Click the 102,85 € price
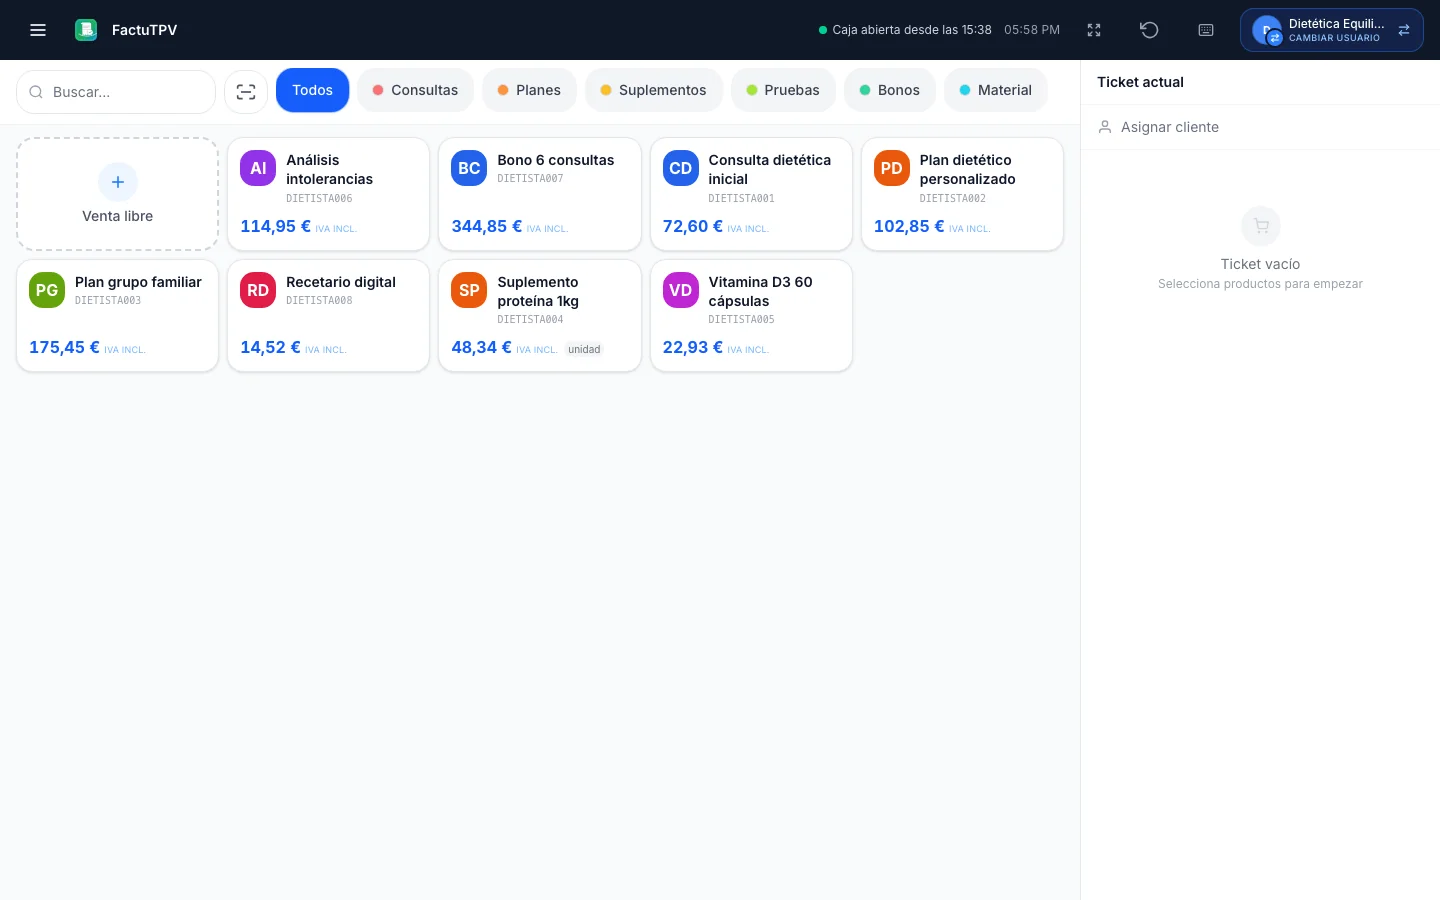1440x900 pixels. point(909,226)
